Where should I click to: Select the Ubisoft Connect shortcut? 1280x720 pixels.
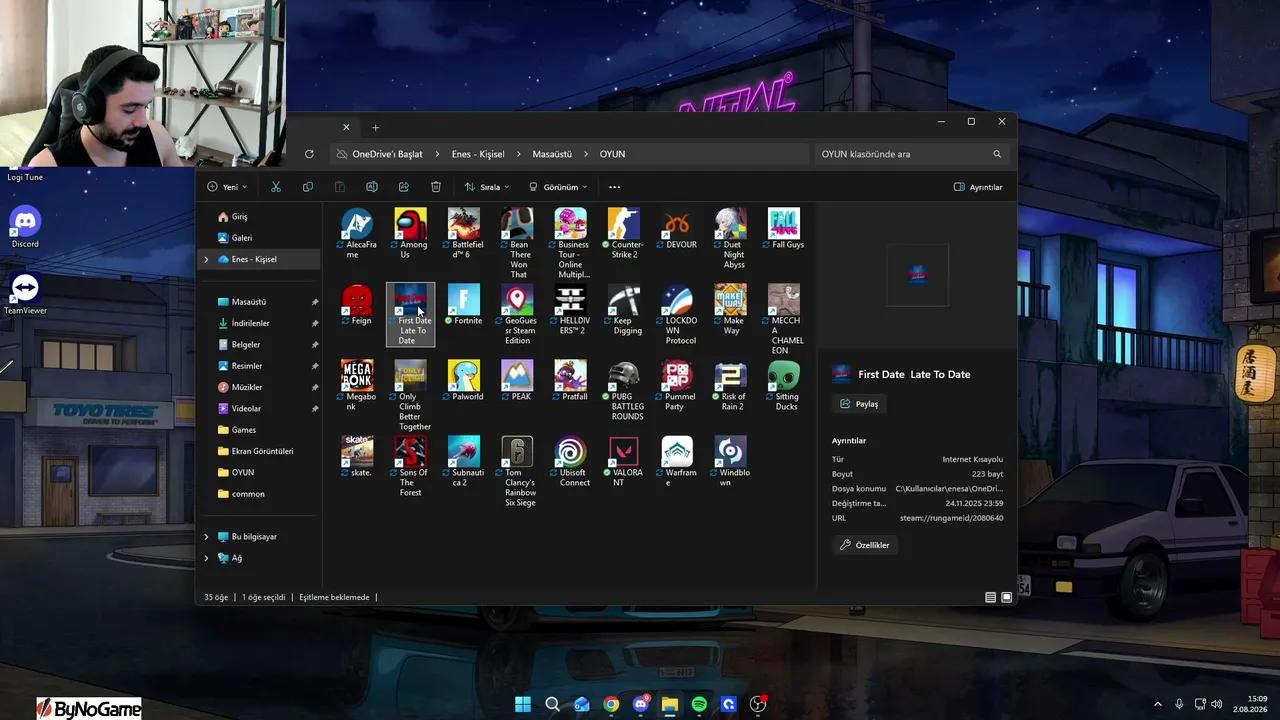click(571, 462)
